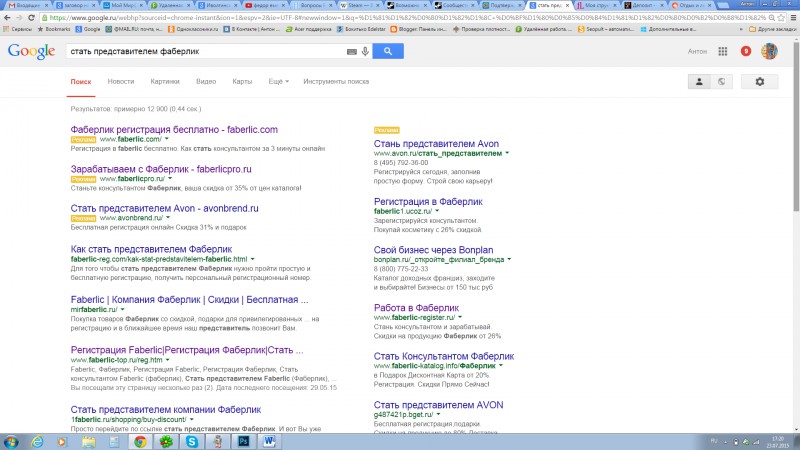The height and width of the screenshot is (450, 800).
Task: Expand dropdown arrow next to www.faberlicpro.ru
Action: click(x=170, y=179)
